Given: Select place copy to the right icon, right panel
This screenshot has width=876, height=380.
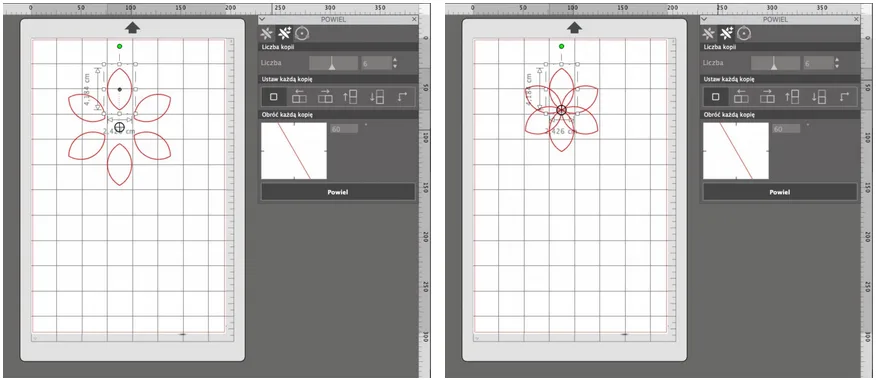Looking at the screenshot, I should 767,97.
